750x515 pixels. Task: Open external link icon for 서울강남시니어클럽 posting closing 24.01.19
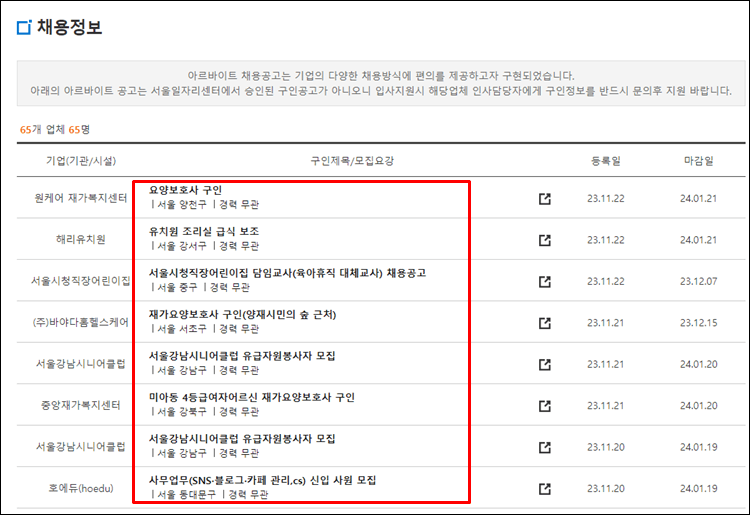coord(544,447)
